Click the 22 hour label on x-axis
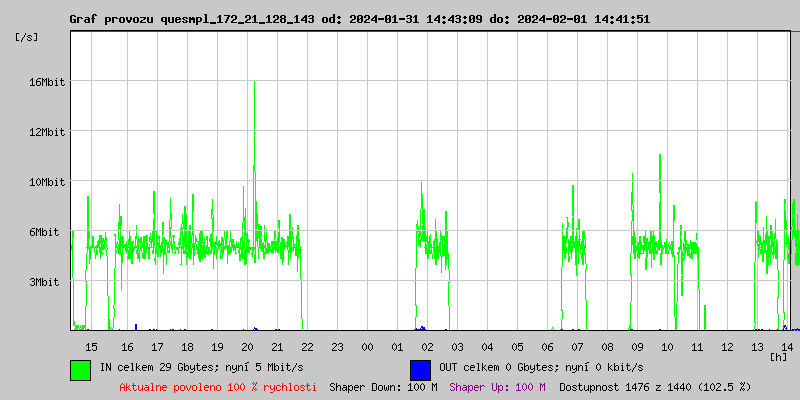 tap(307, 346)
